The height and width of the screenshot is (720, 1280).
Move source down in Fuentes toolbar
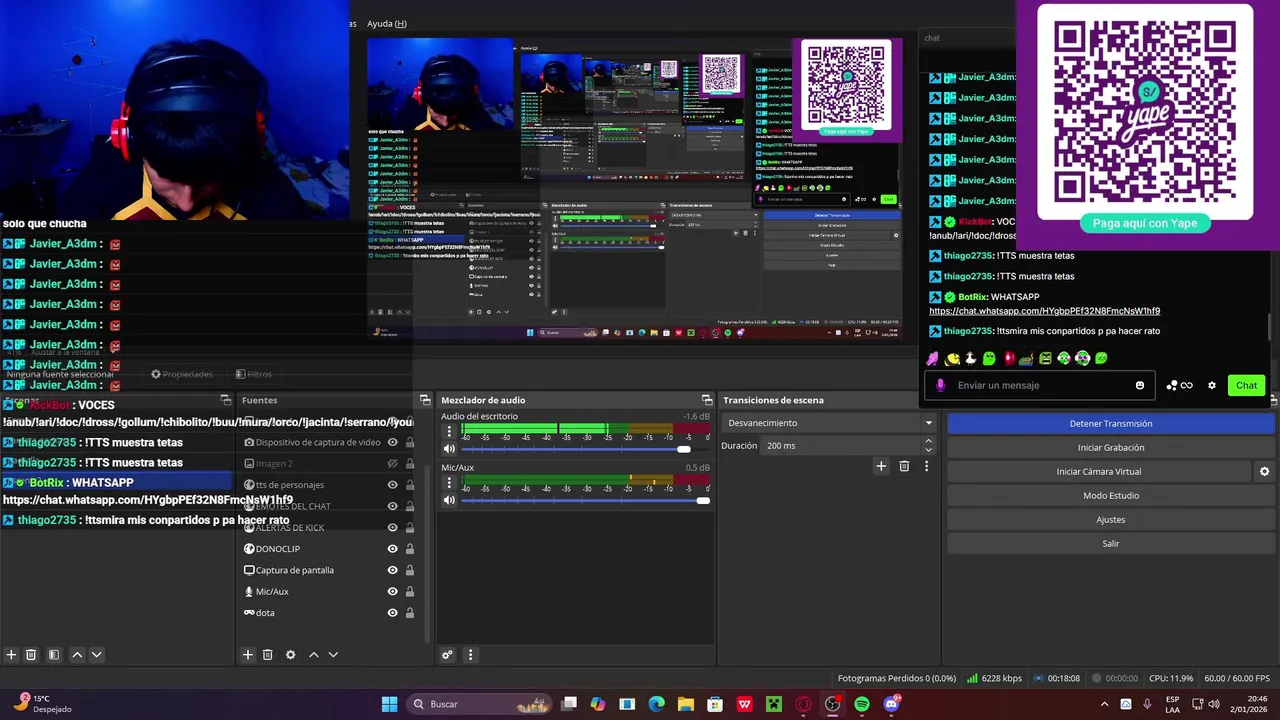click(x=333, y=655)
